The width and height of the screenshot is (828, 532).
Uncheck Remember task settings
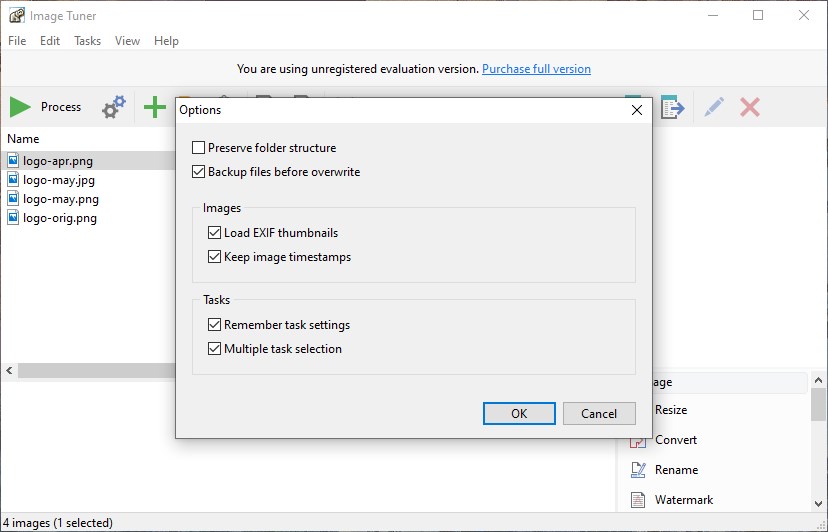click(x=214, y=325)
